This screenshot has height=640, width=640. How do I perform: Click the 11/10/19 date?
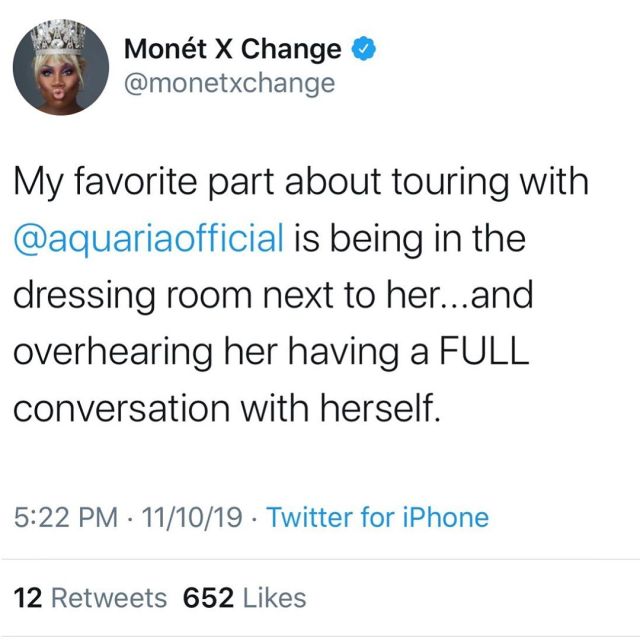192,517
